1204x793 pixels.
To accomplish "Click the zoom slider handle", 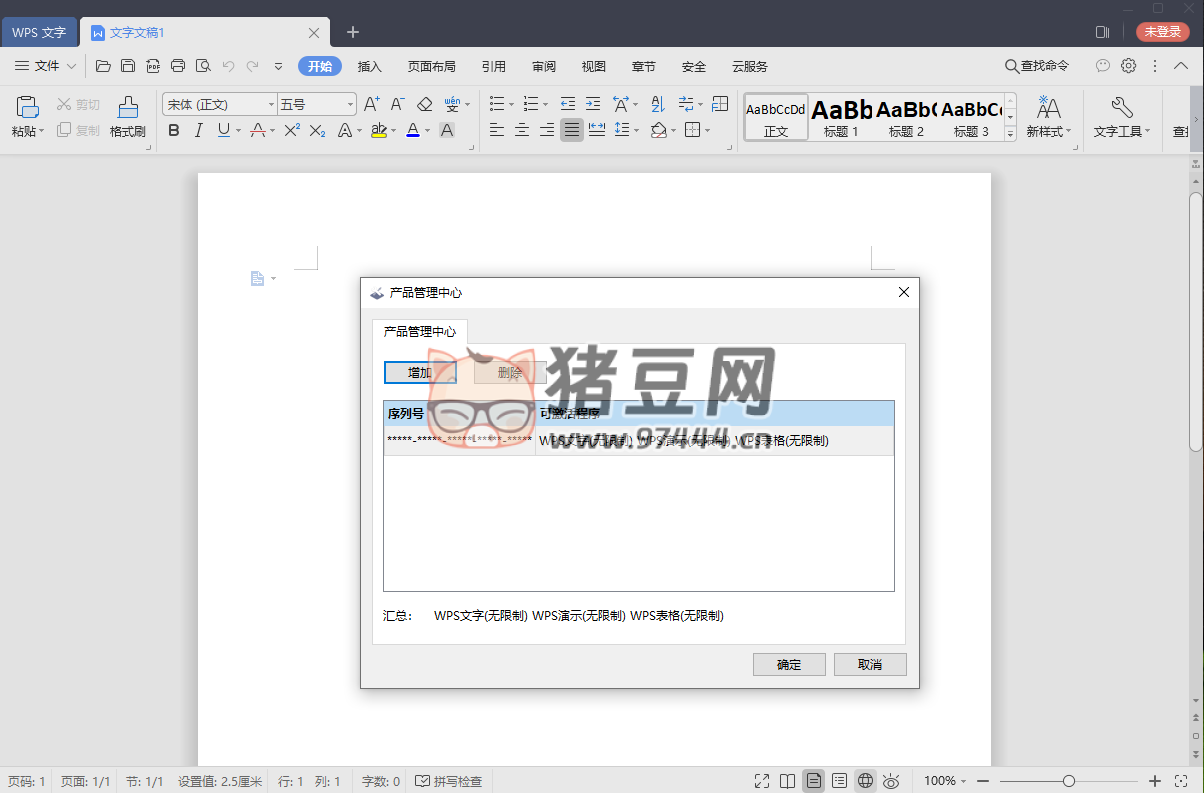I will 1069,781.
